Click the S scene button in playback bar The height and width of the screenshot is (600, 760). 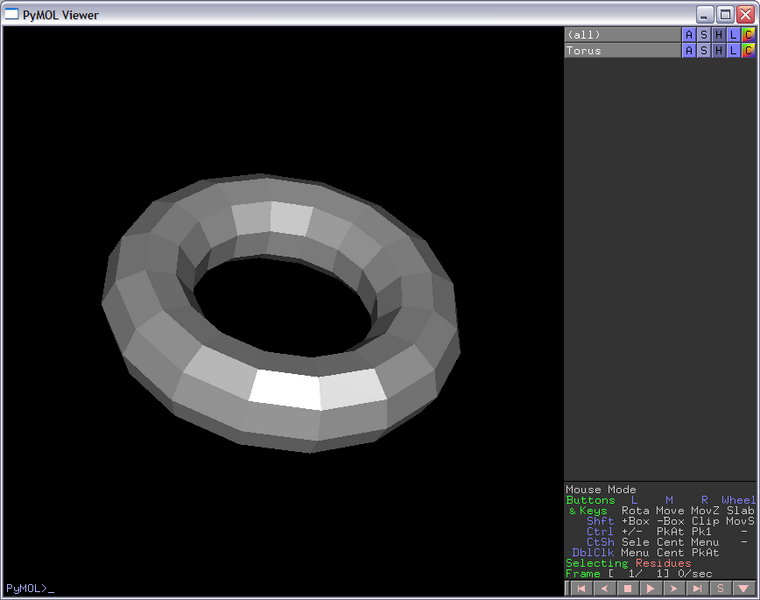click(720, 589)
